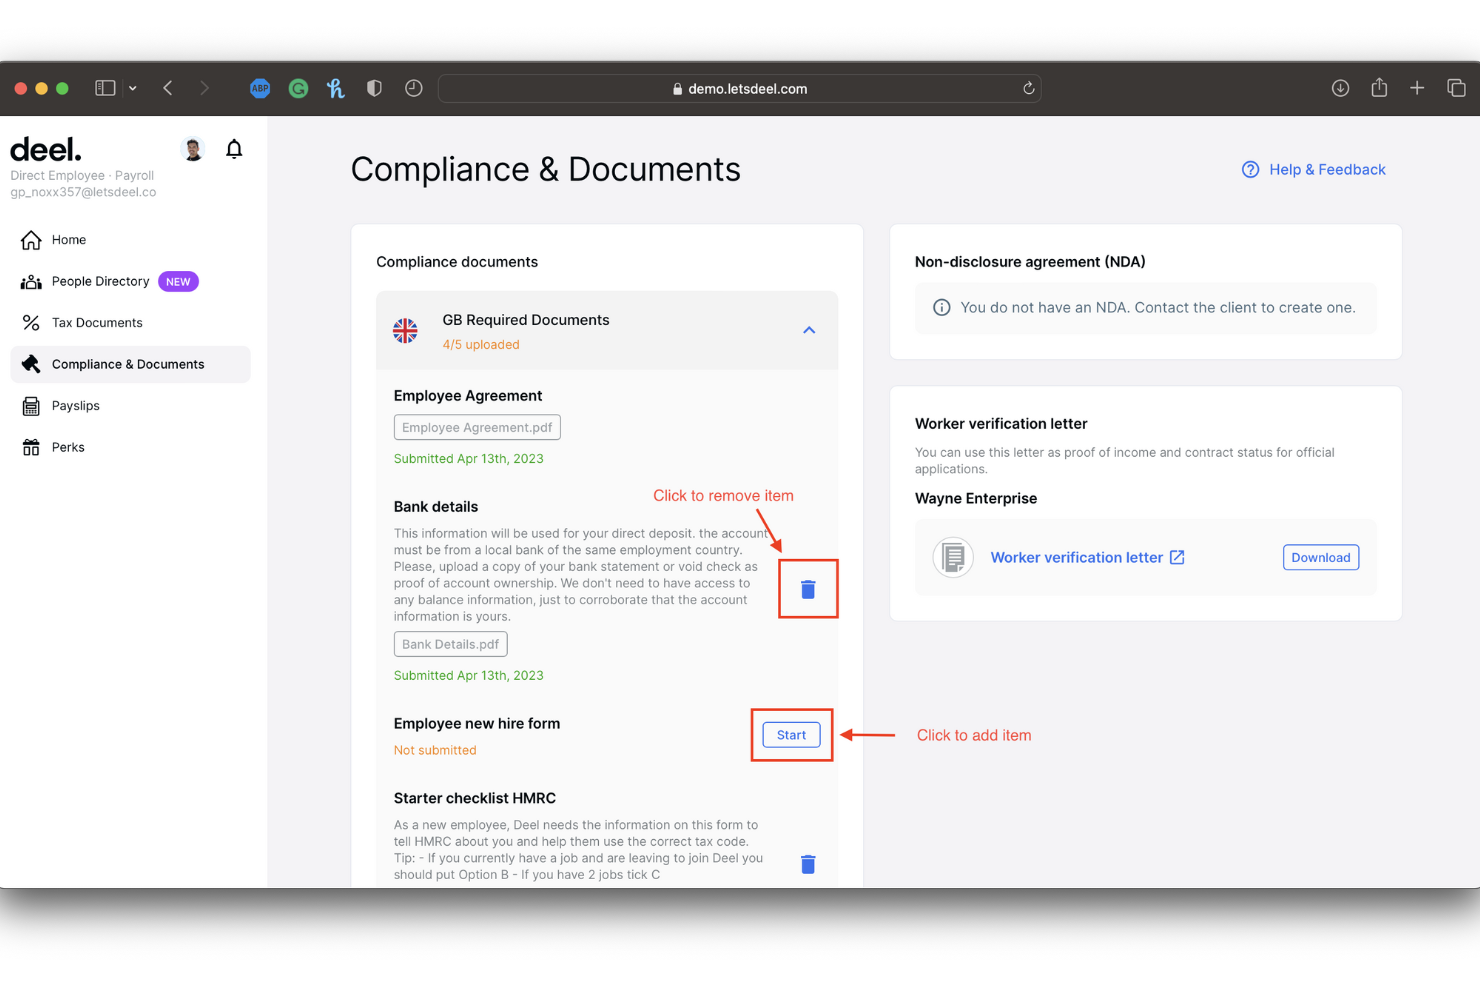Click the 4/5 uploaded progress indicator
This screenshot has width=1480, height=987.
(481, 344)
